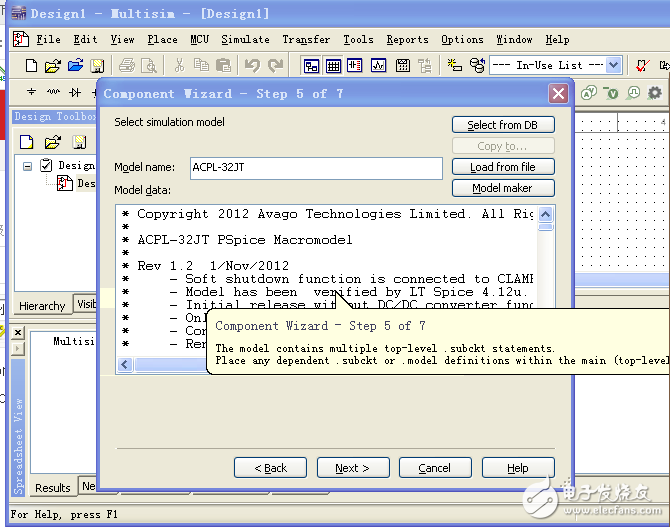Toggle the Design1 checkbox in tree
This screenshot has width=670, height=527.
pyautogui.click(x=46, y=165)
